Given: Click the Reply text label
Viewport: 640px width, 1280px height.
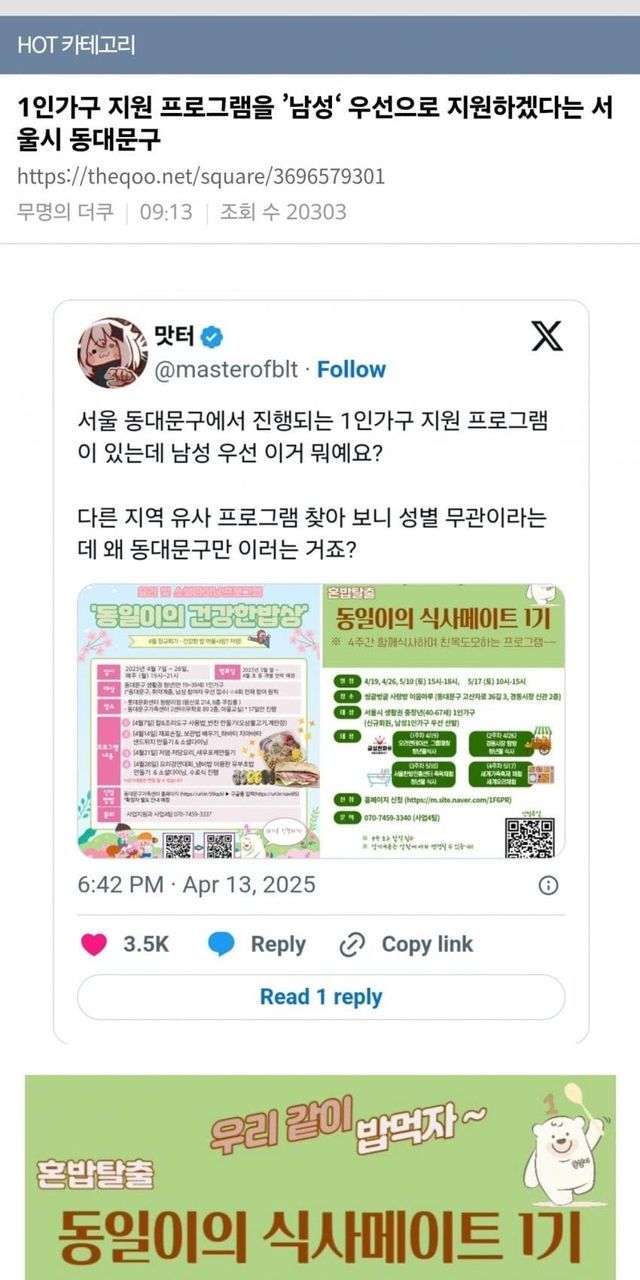Looking at the screenshot, I should [x=278, y=944].
